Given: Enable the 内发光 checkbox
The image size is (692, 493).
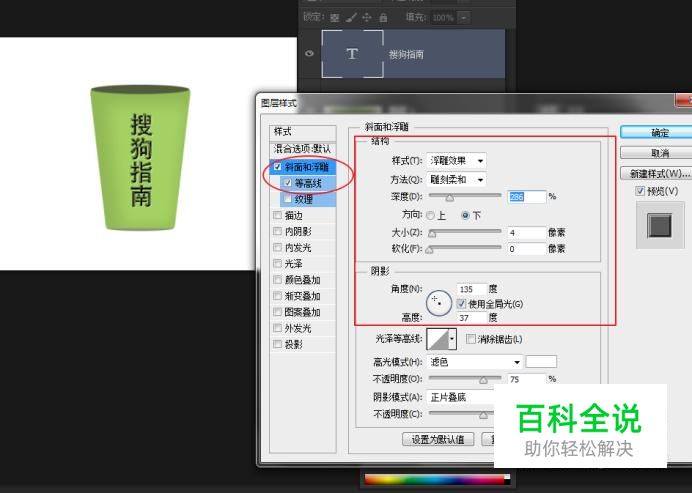Looking at the screenshot, I should tap(277, 247).
